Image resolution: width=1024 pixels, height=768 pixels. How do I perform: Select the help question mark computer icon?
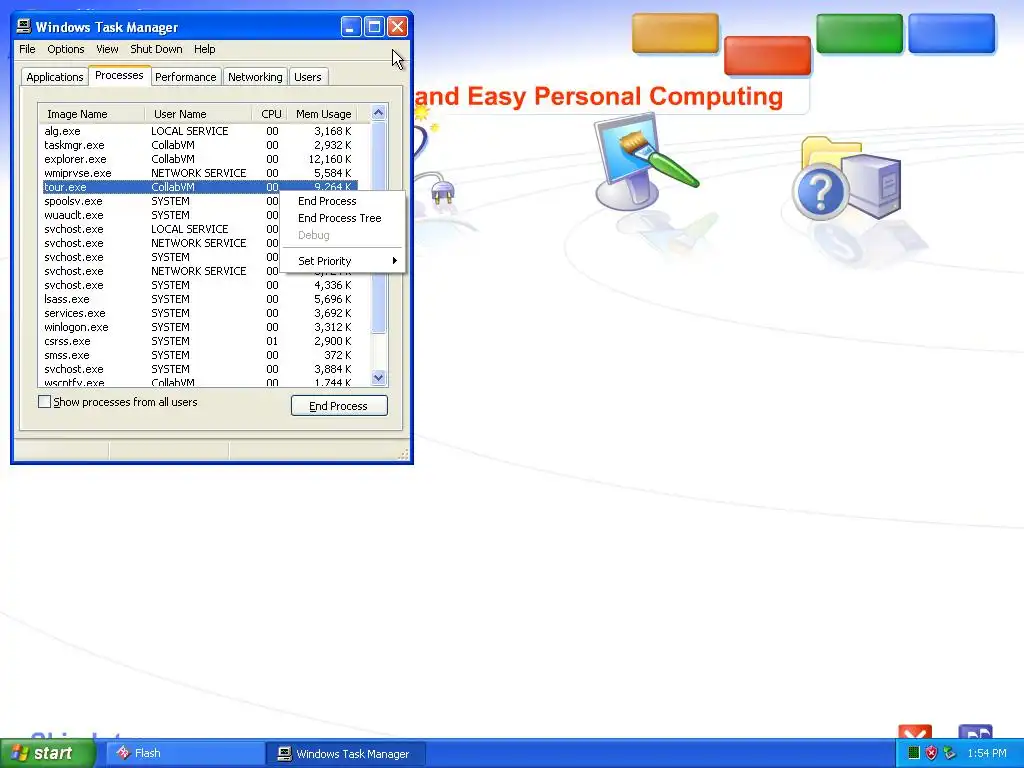pyautogui.click(x=847, y=179)
